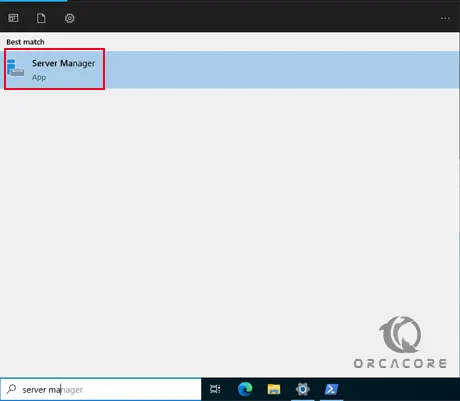Click the 'Best match' section heading

(25, 42)
